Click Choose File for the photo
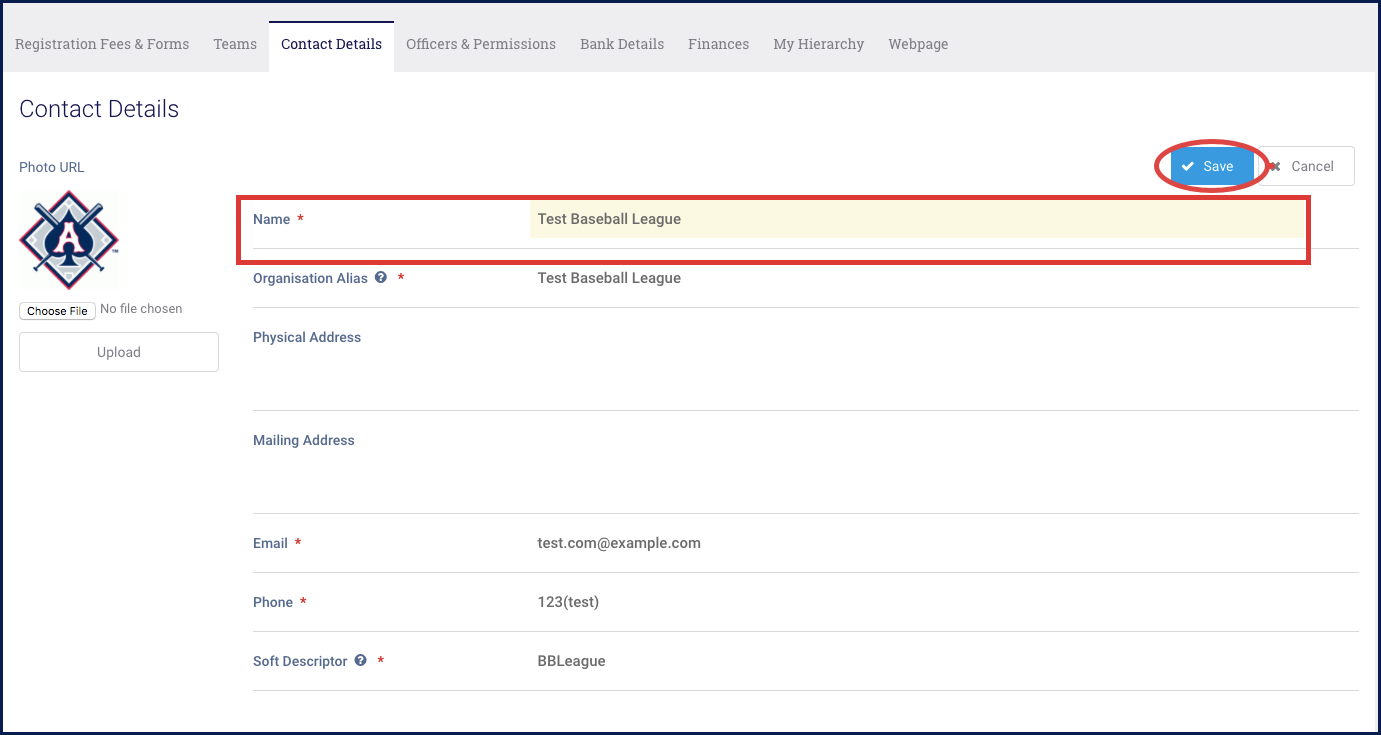The width and height of the screenshot is (1381, 735). click(58, 311)
